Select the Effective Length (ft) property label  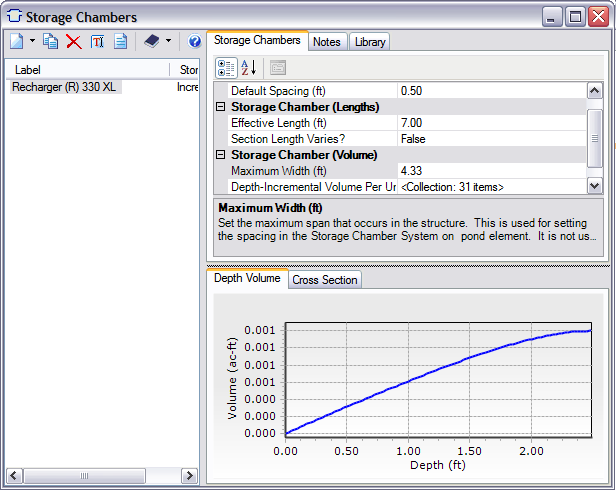(x=313, y=123)
